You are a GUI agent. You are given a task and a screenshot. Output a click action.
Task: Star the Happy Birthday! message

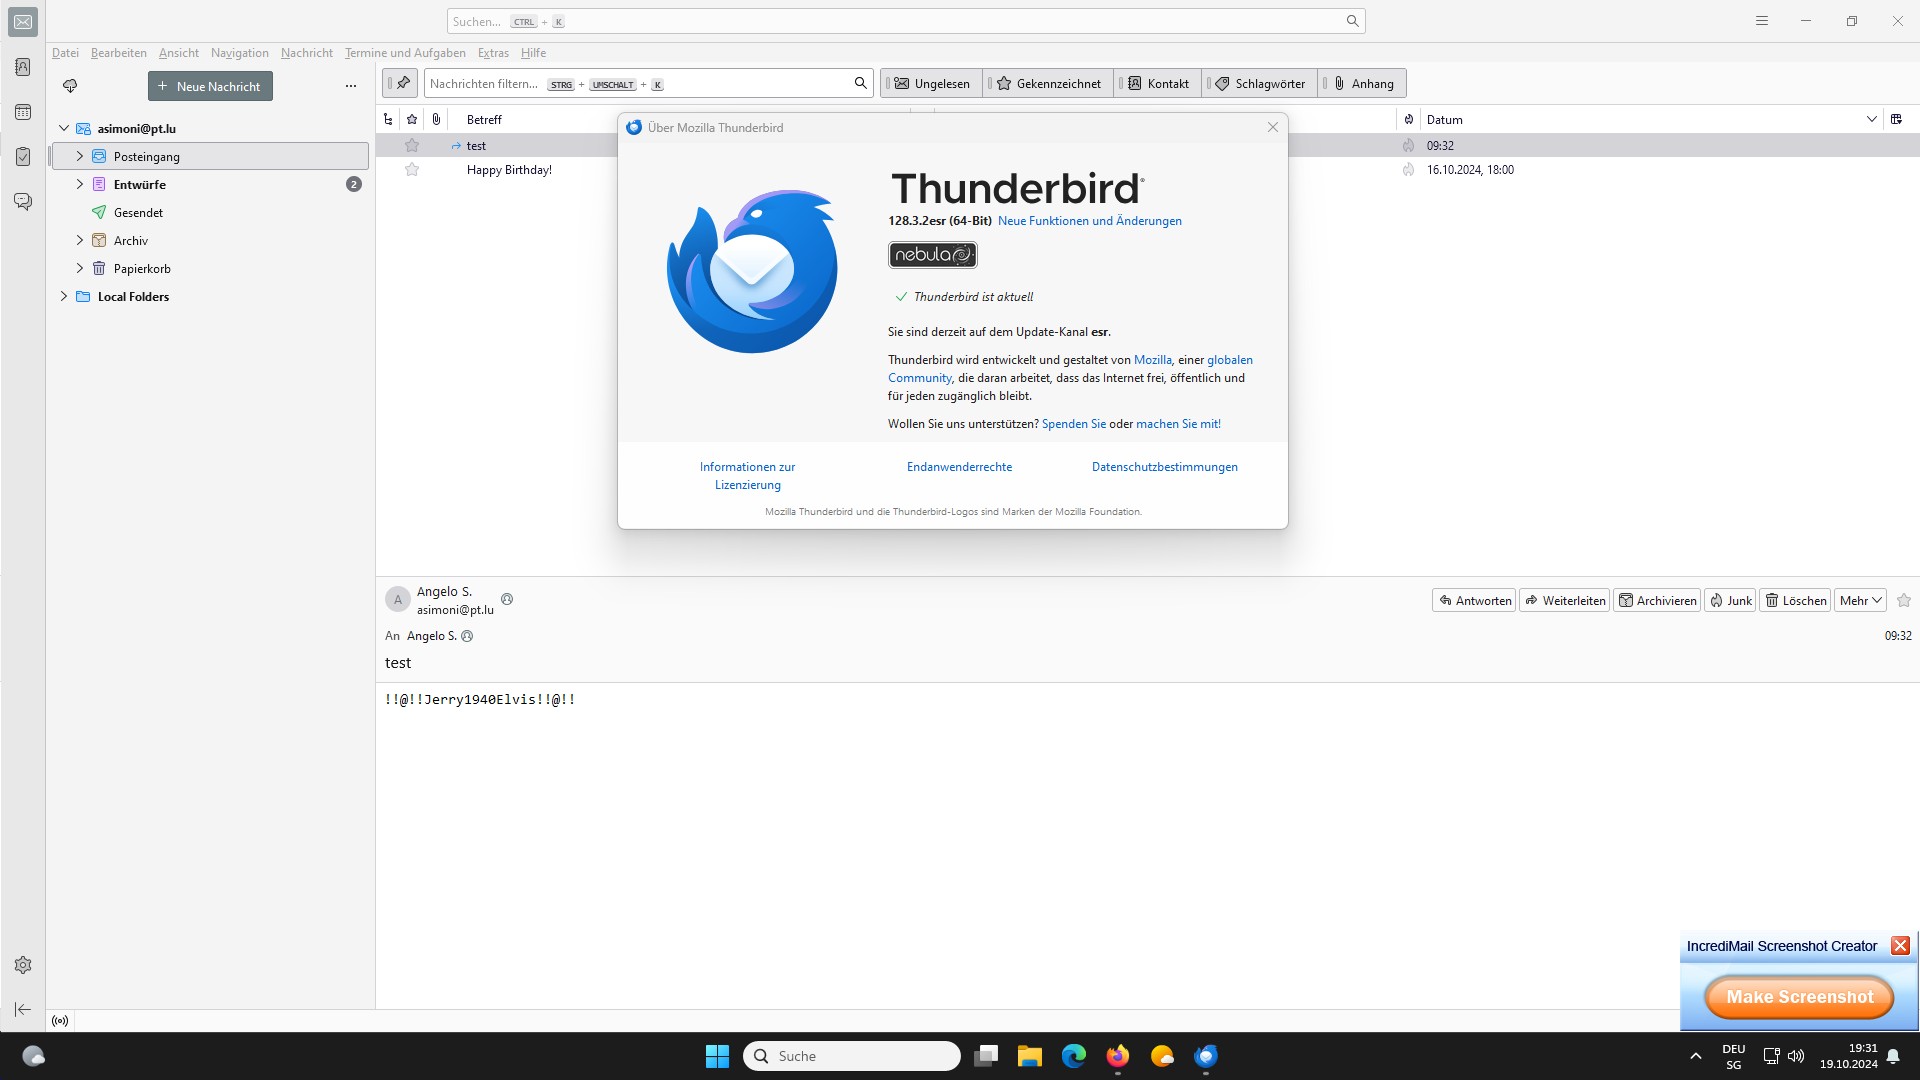coord(412,170)
